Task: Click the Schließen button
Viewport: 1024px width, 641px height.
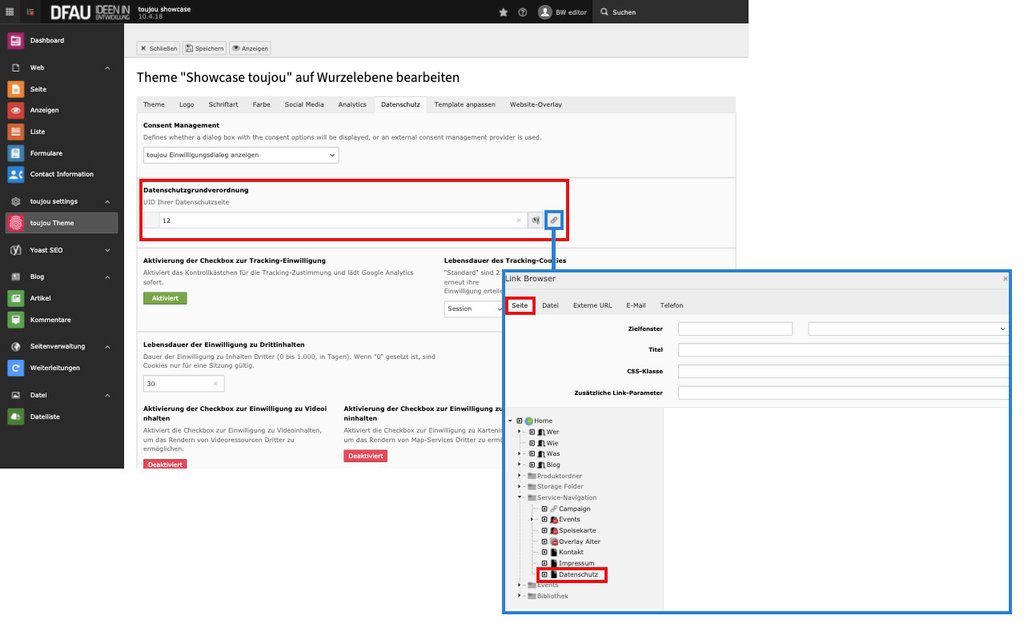Action: [158, 48]
